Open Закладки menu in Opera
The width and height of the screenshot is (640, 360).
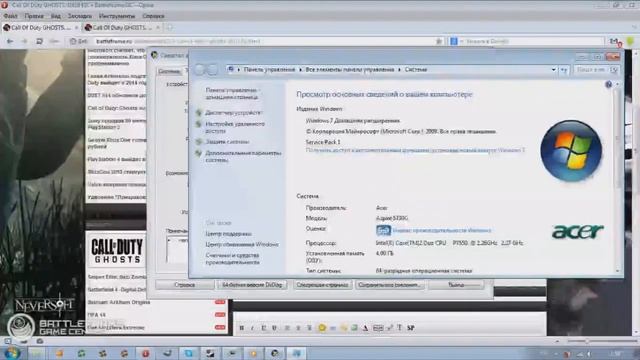point(80,16)
